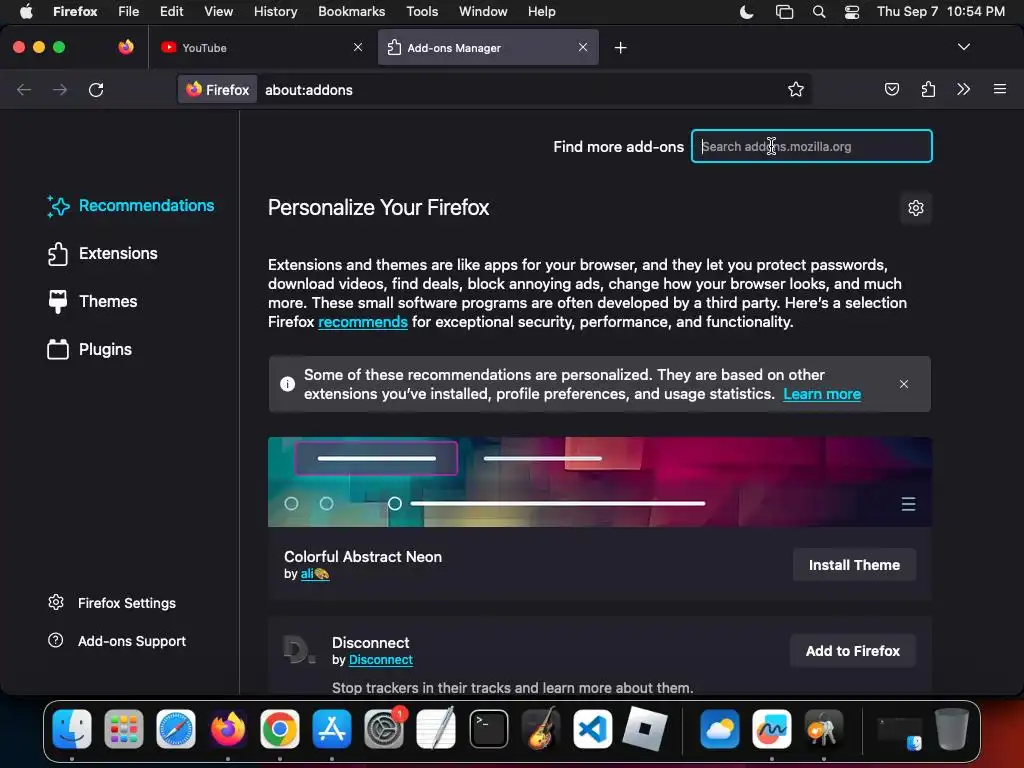Toggle Do Not Disturb moon icon
The image size is (1024, 768).
point(746,12)
